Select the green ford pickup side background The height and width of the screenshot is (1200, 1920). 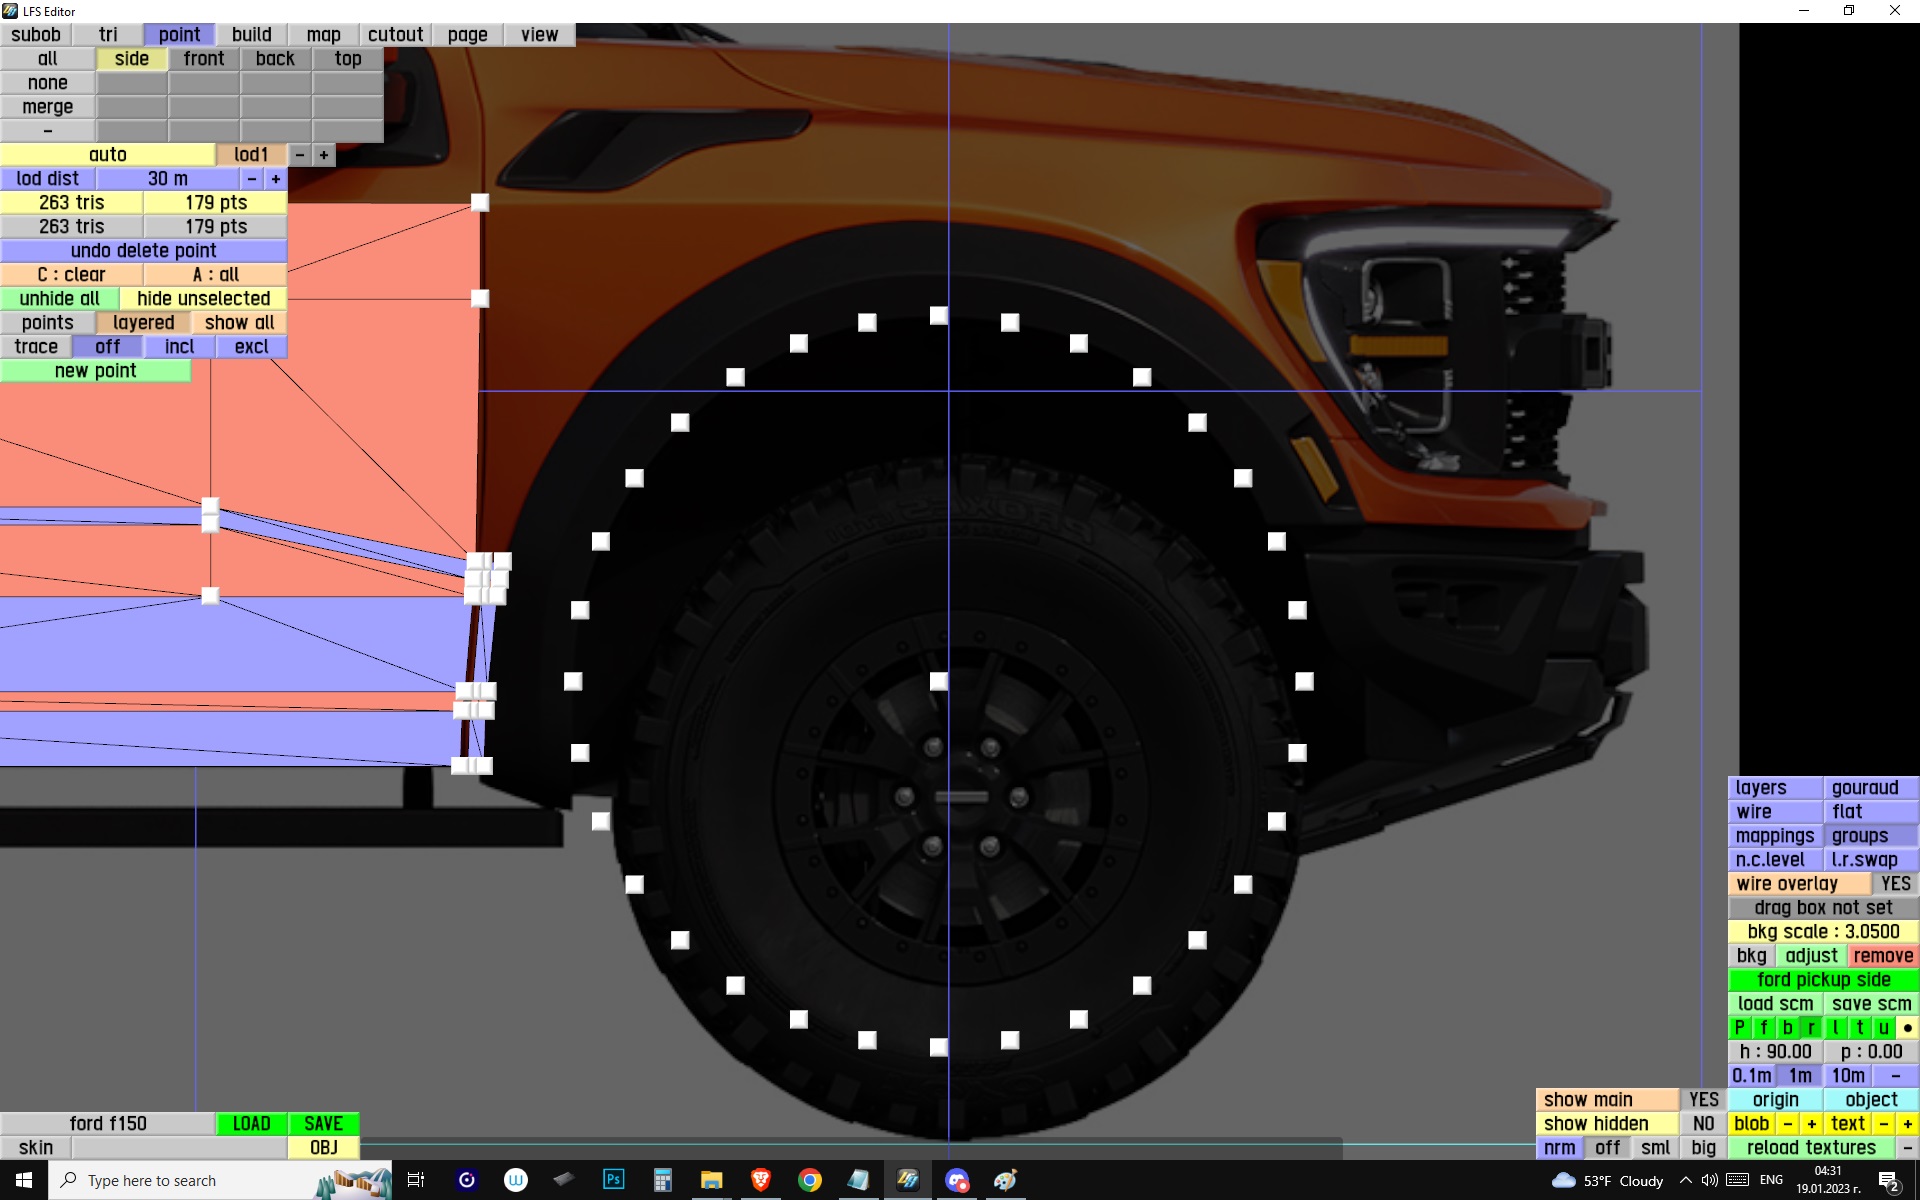(1823, 980)
